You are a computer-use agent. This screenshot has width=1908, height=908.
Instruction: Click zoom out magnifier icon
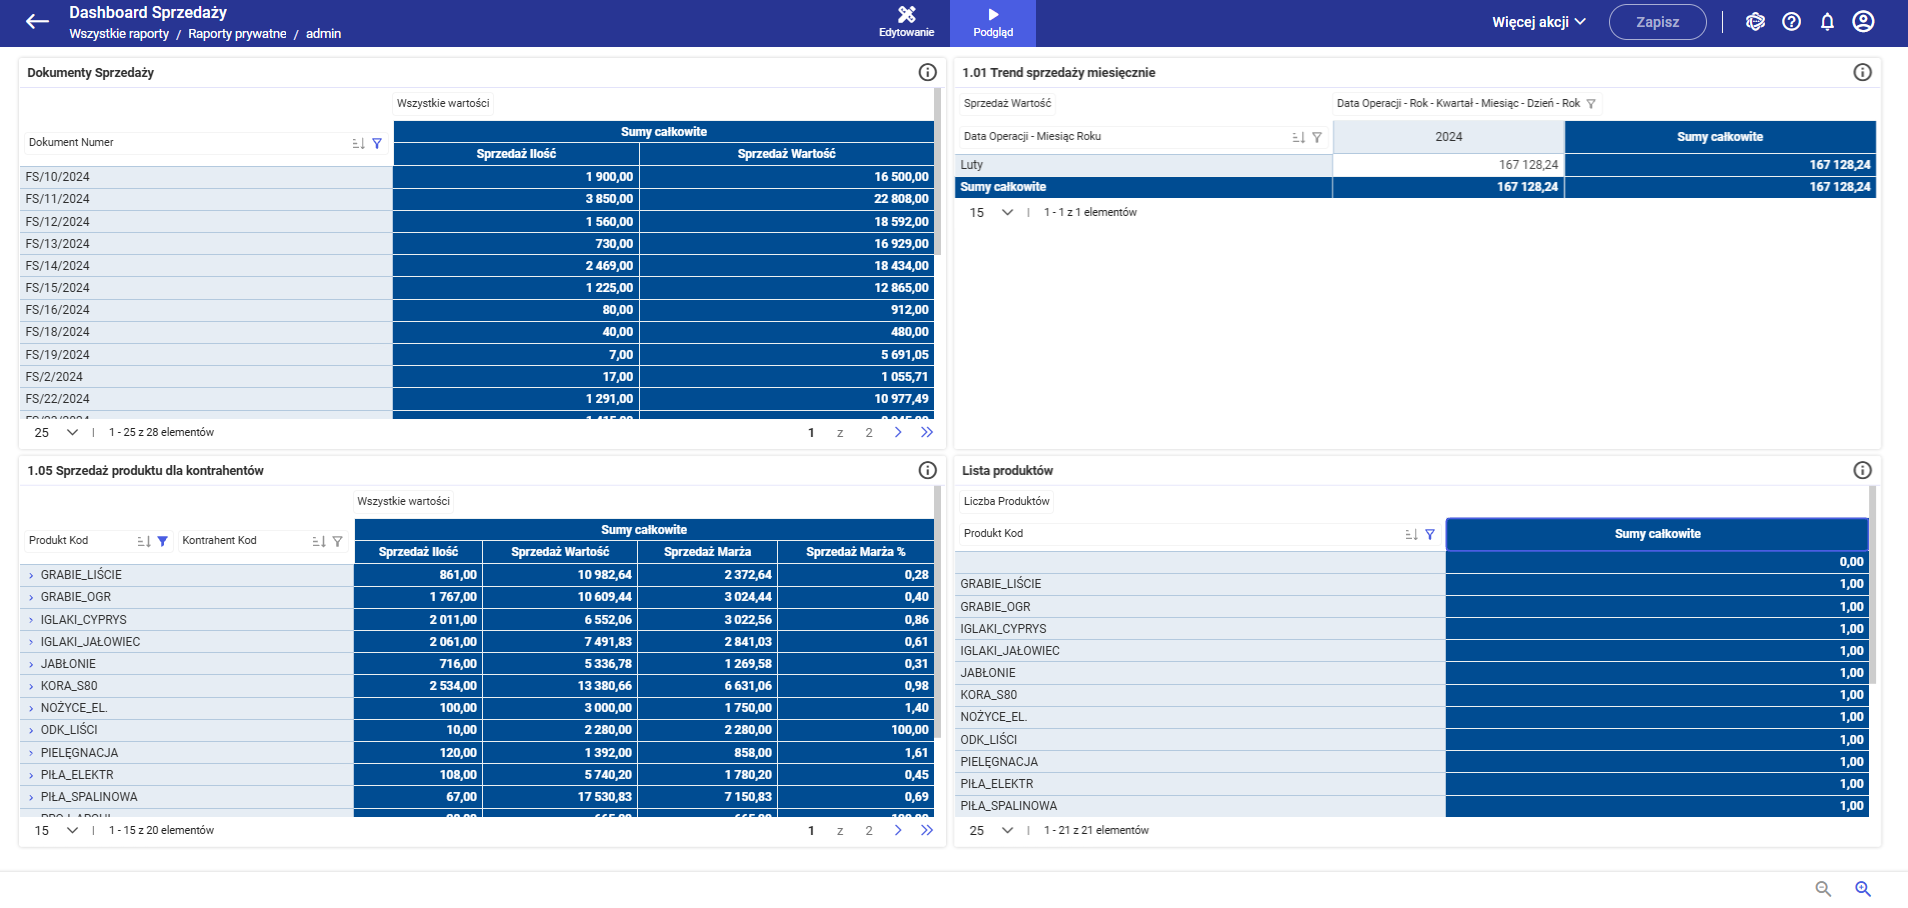(1823, 889)
